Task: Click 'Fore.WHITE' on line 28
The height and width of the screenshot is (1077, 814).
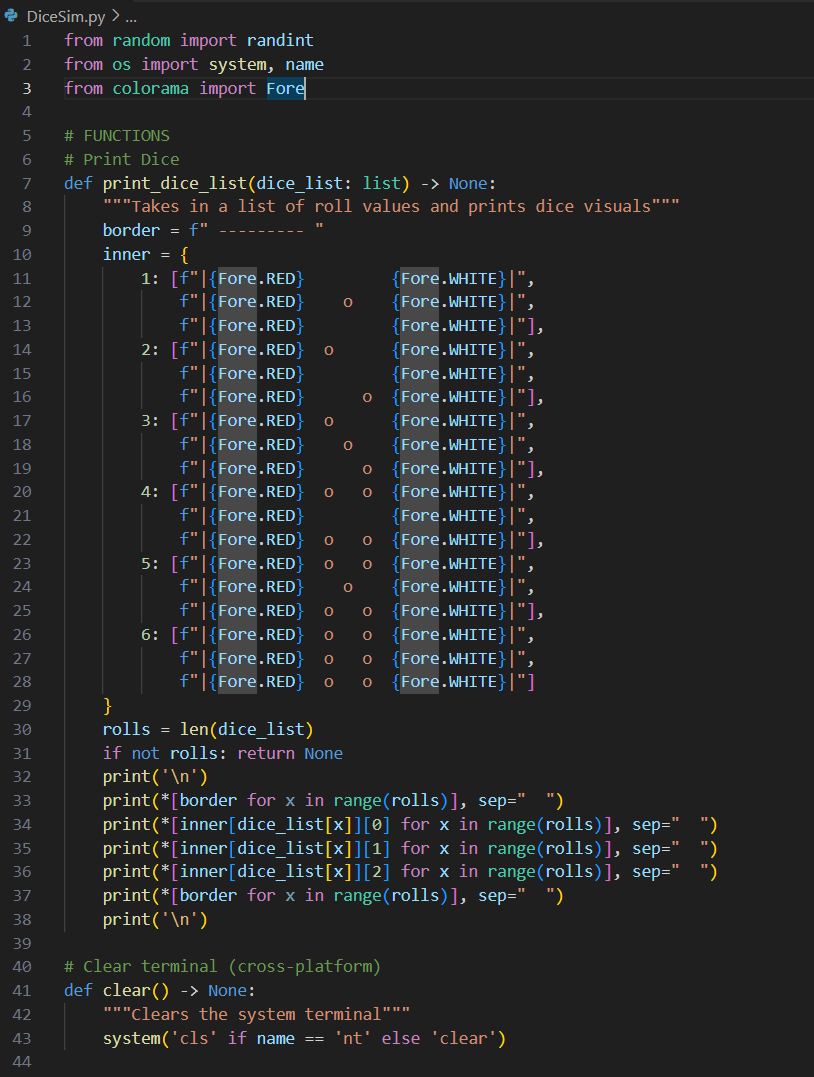Action: pyautogui.click(x=449, y=682)
